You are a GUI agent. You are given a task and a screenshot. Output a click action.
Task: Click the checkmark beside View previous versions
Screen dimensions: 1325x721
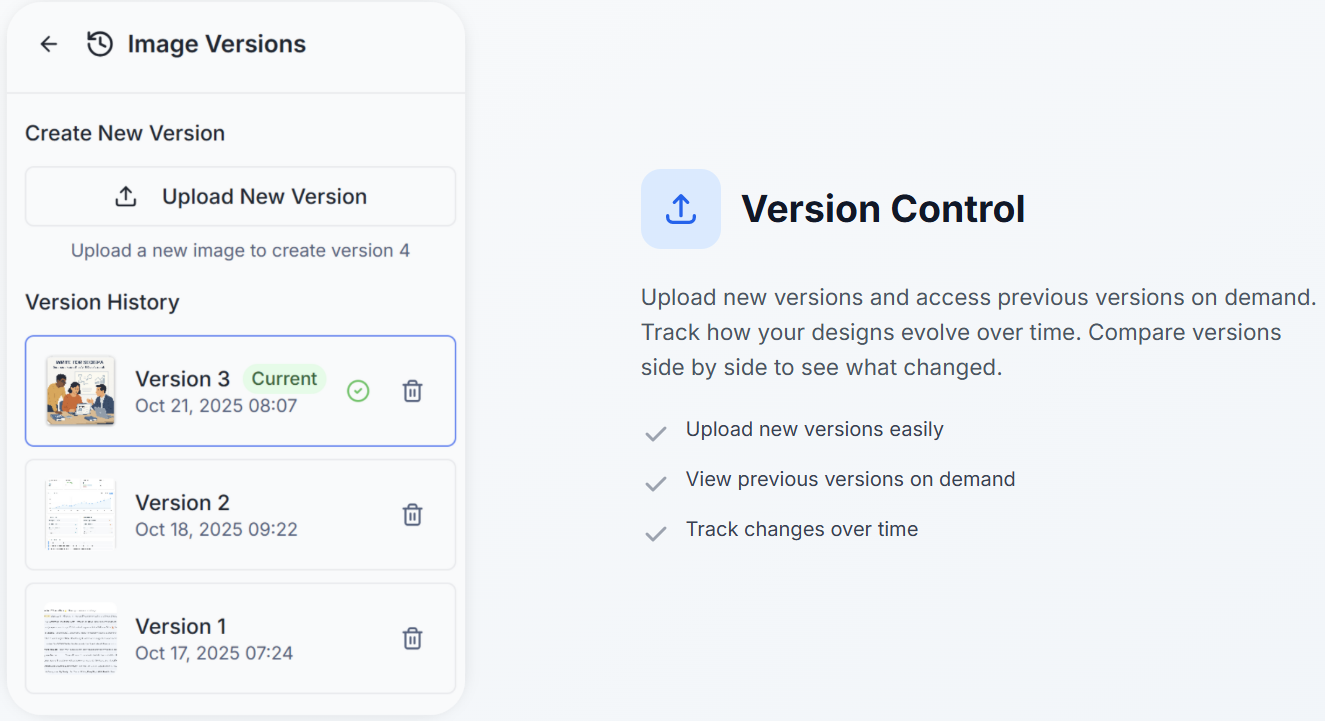[655, 482]
